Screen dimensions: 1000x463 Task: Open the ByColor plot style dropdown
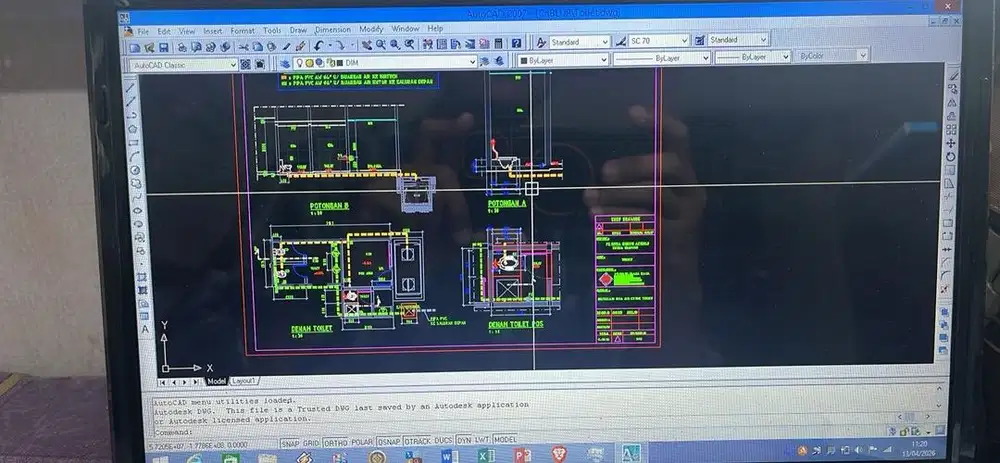point(831,56)
